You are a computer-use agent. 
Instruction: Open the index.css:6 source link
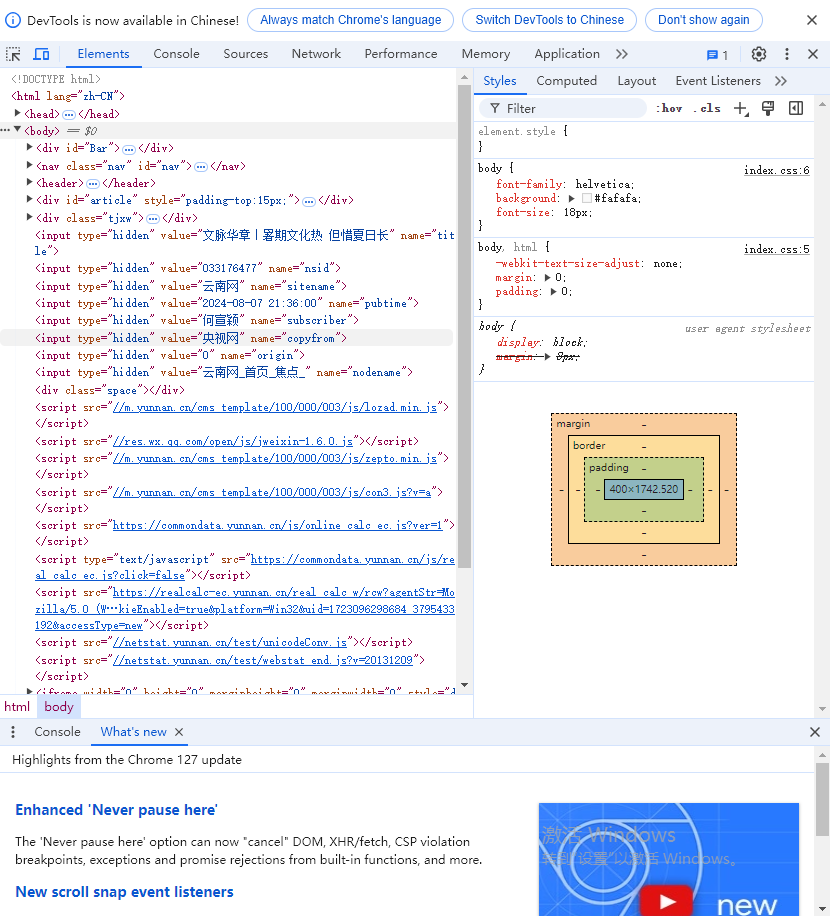776,170
